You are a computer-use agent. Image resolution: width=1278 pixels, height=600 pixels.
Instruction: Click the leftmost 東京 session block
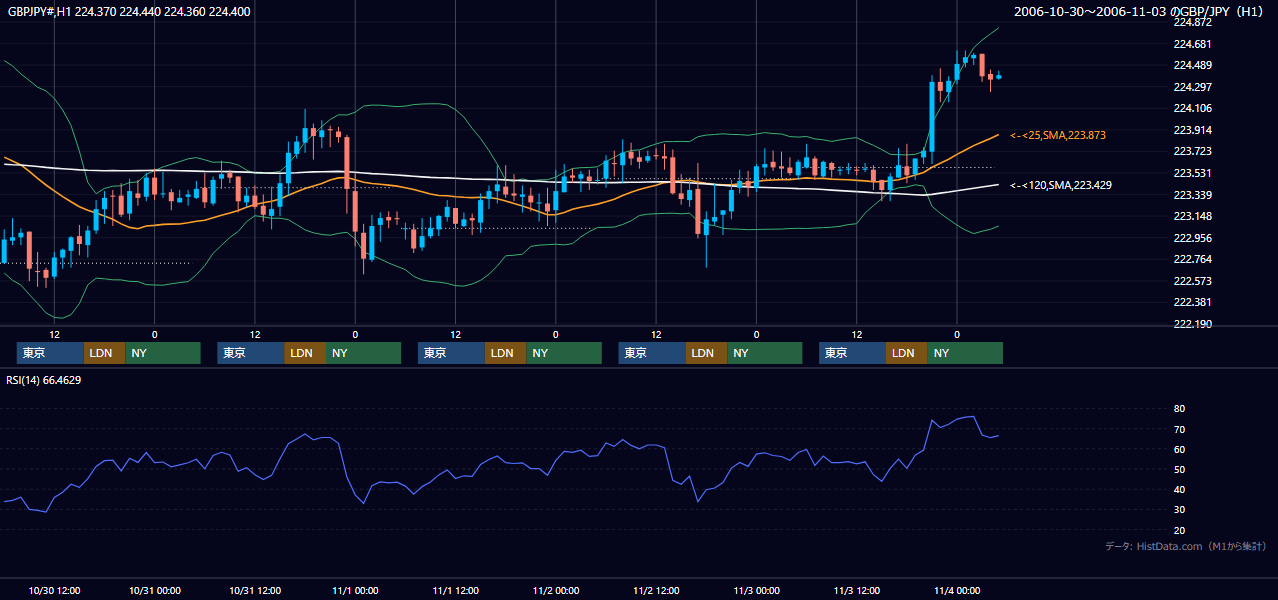[50, 353]
